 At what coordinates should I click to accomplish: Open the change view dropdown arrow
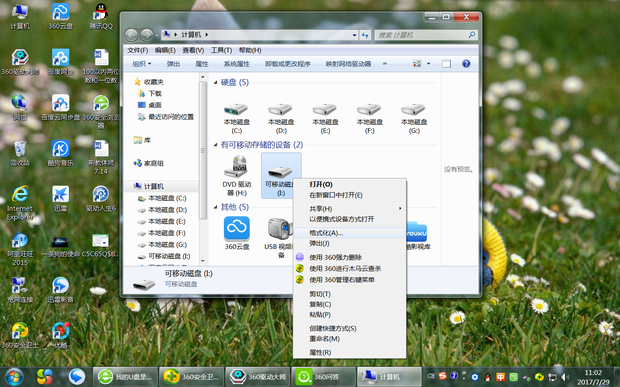tap(429, 64)
